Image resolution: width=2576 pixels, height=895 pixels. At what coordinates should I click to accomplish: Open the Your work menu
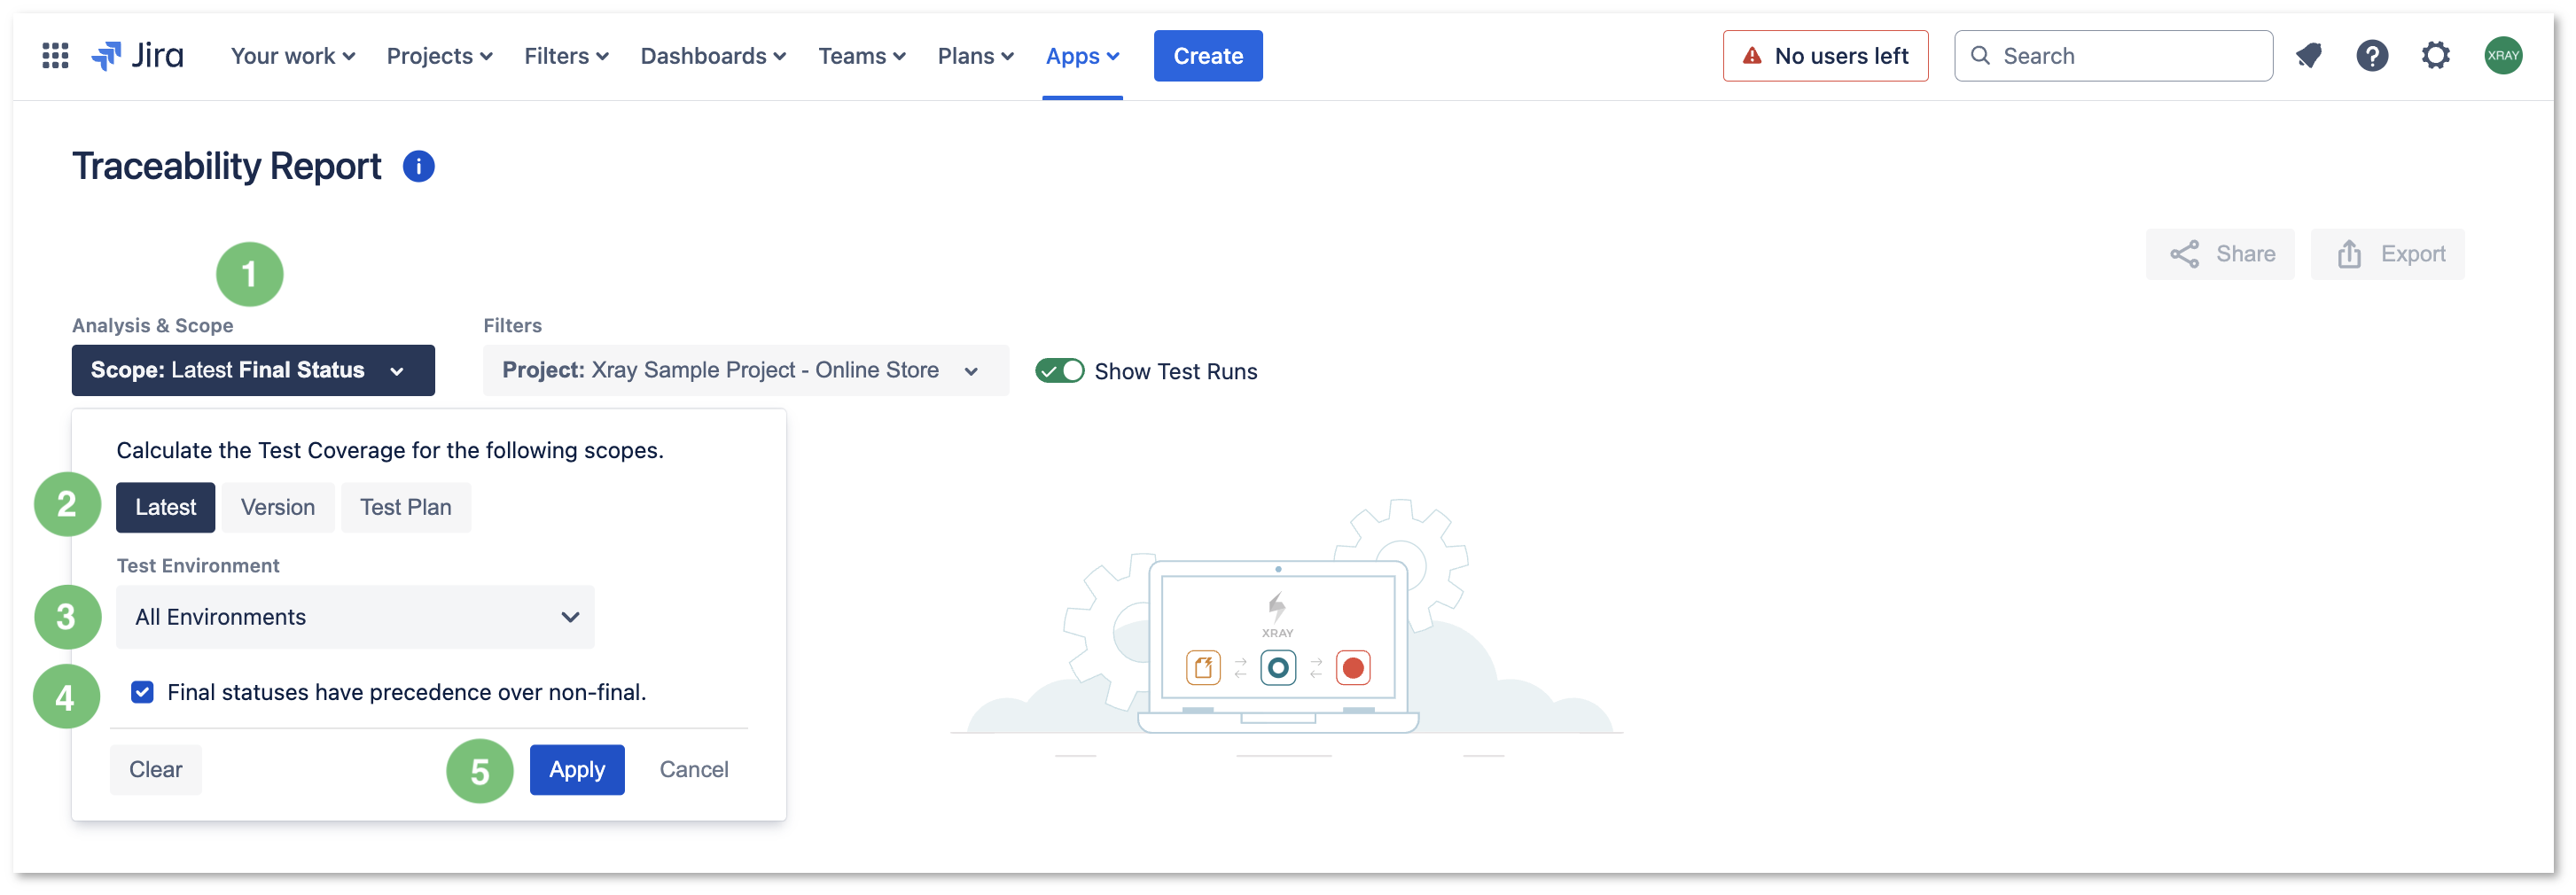point(292,56)
